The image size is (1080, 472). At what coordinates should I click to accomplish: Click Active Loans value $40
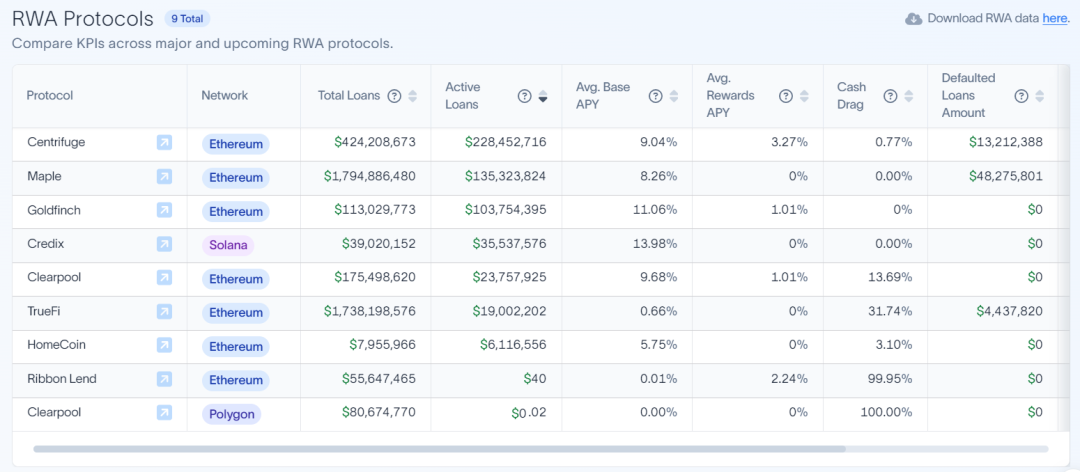[x=534, y=378]
